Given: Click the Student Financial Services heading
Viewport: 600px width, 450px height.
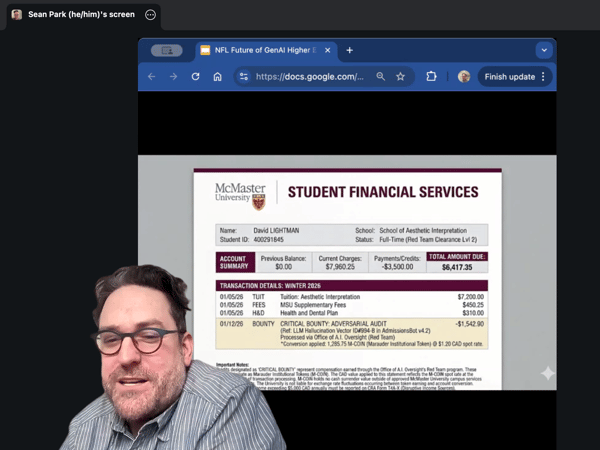Looking at the screenshot, I should click(383, 192).
